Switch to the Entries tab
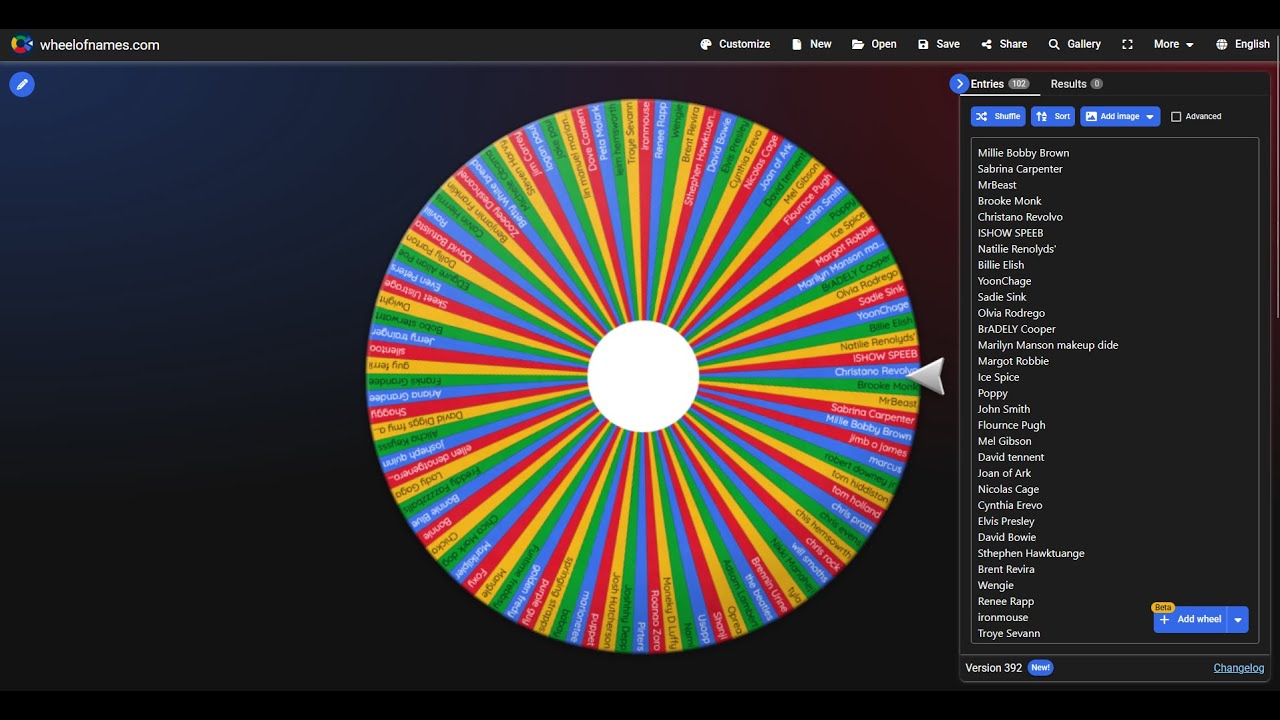1280x720 pixels. pyautogui.click(x=999, y=84)
